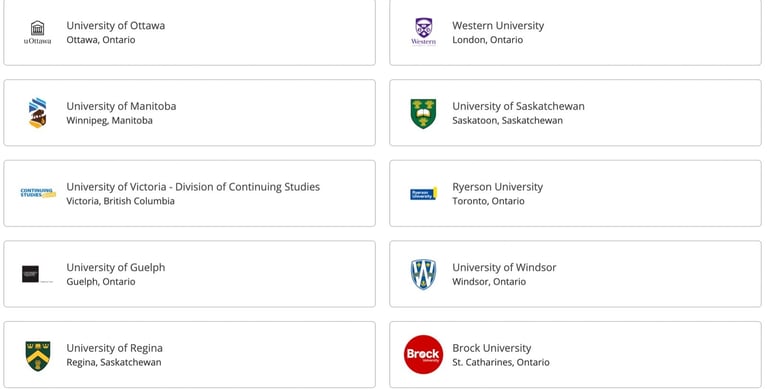This screenshot has height=389, width=768.
Task: Open the Western University title
Action: pyautogui.click(x=498, y=25)
